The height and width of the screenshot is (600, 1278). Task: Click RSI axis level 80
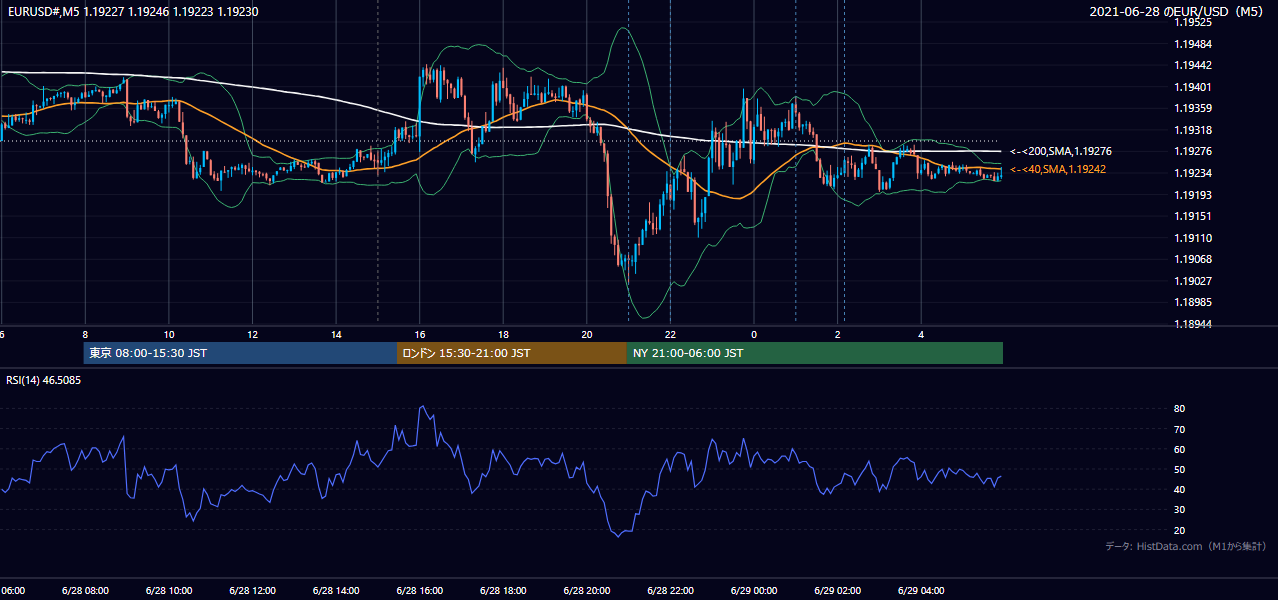[1180, 409]
